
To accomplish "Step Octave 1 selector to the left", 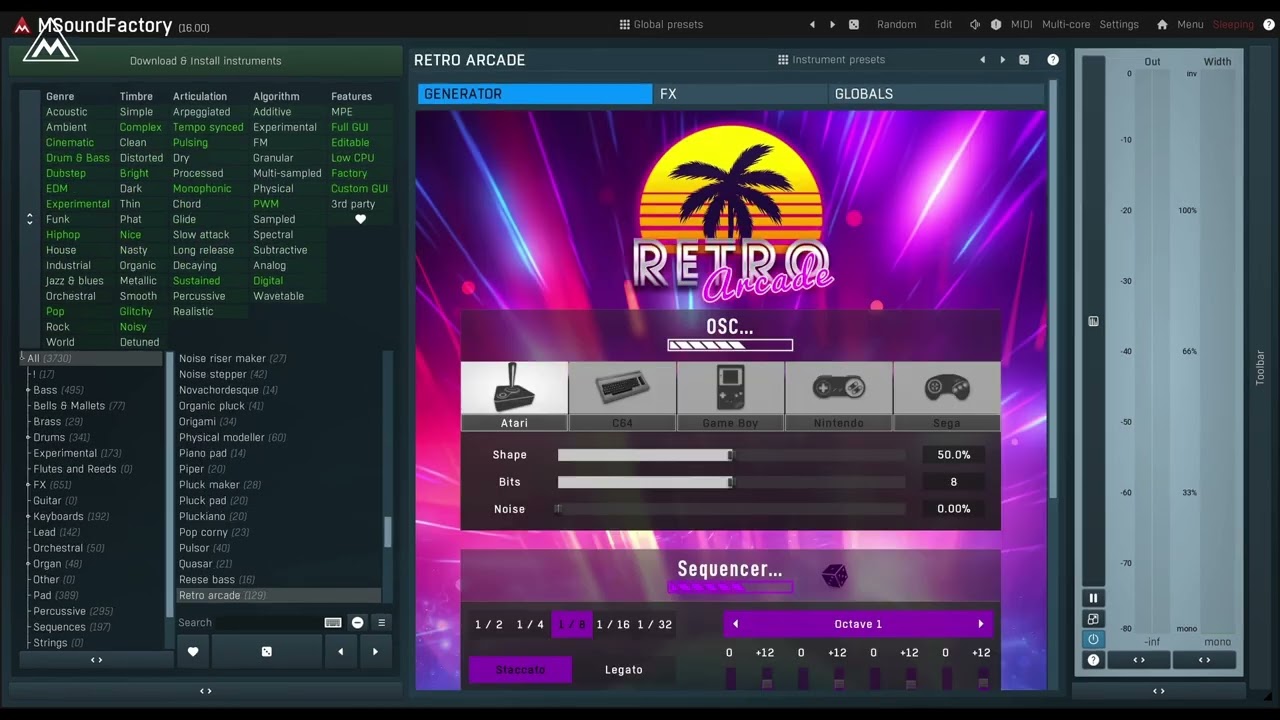I will (x=736, y=624).
